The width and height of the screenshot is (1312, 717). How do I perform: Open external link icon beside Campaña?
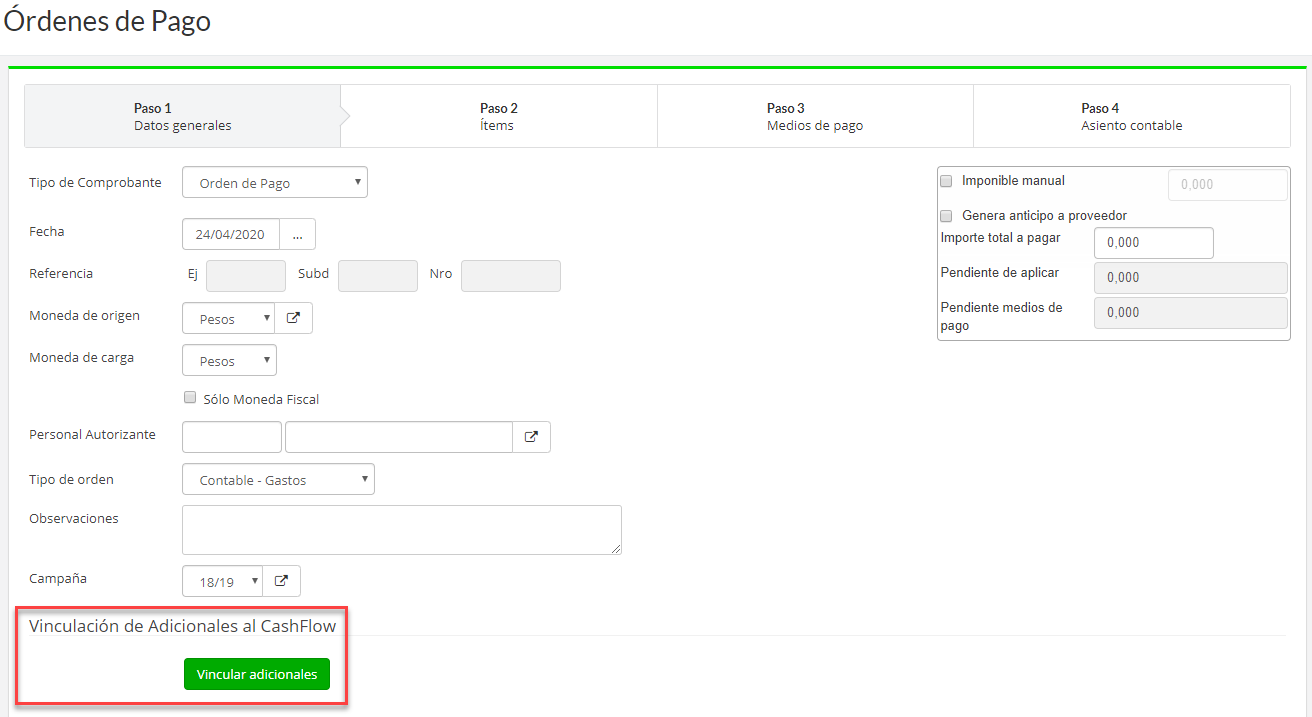(x=282, y=581)
